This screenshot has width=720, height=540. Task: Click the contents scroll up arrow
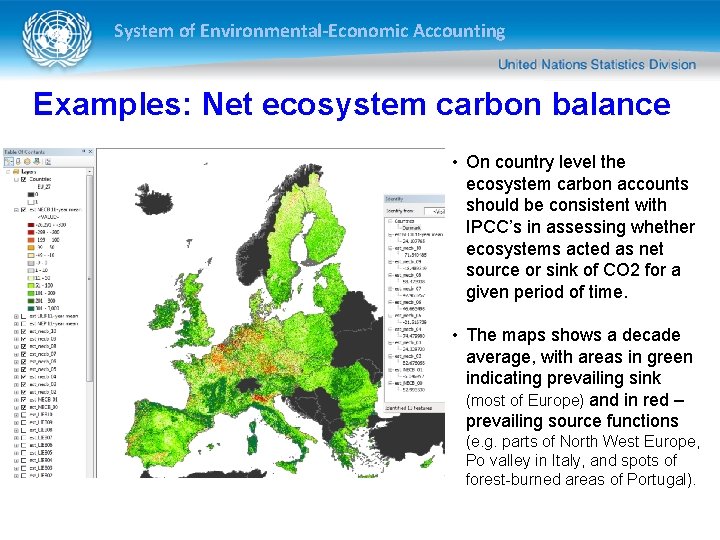[x=90, y=172]
